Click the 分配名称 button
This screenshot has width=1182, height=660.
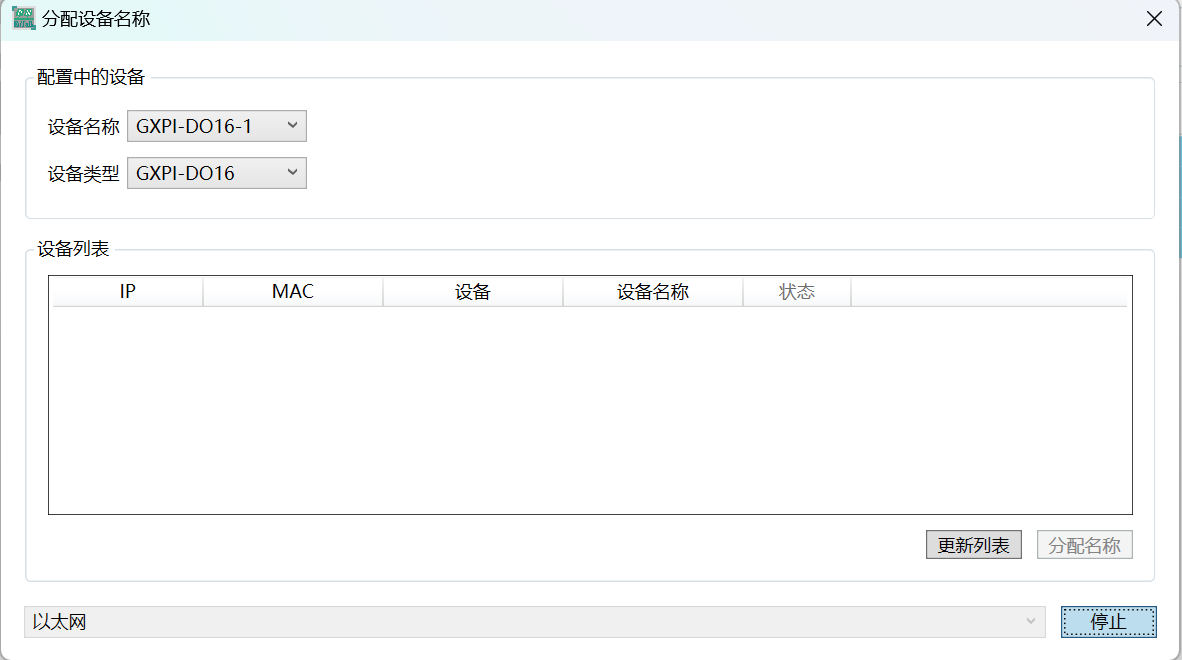pos(1084,545)
